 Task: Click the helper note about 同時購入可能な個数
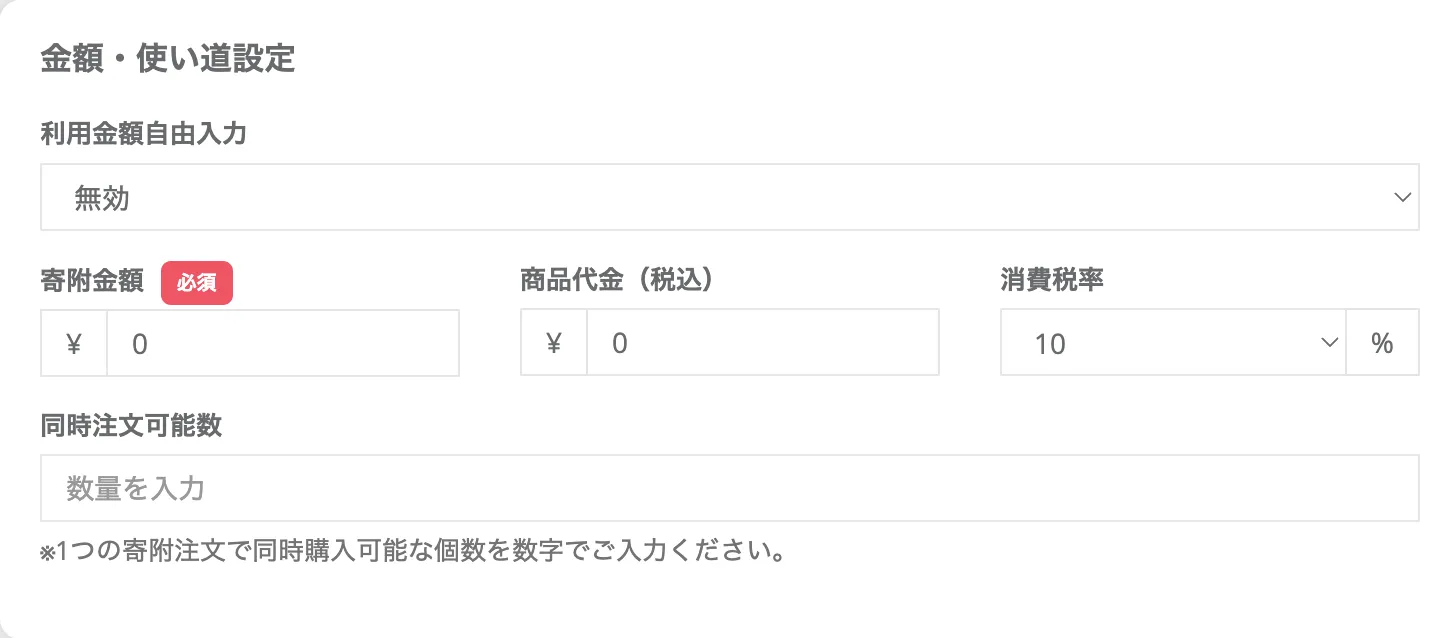[420, 551]
